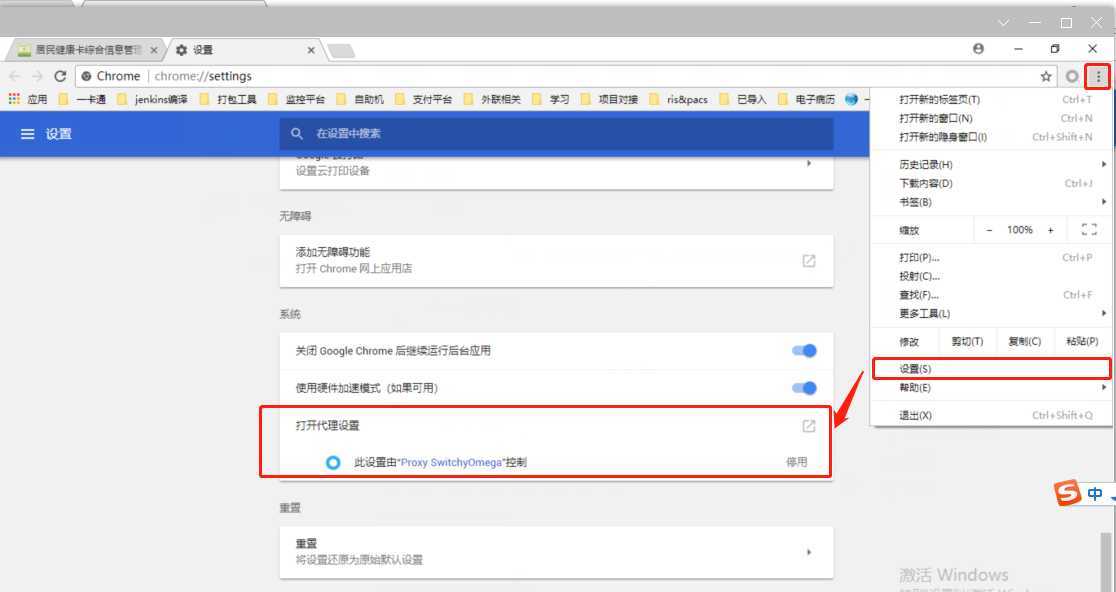Select 打开新的隐身窗口(I) menu item
Viewport: 1116px width, 592px height.
tap(990, 137)
